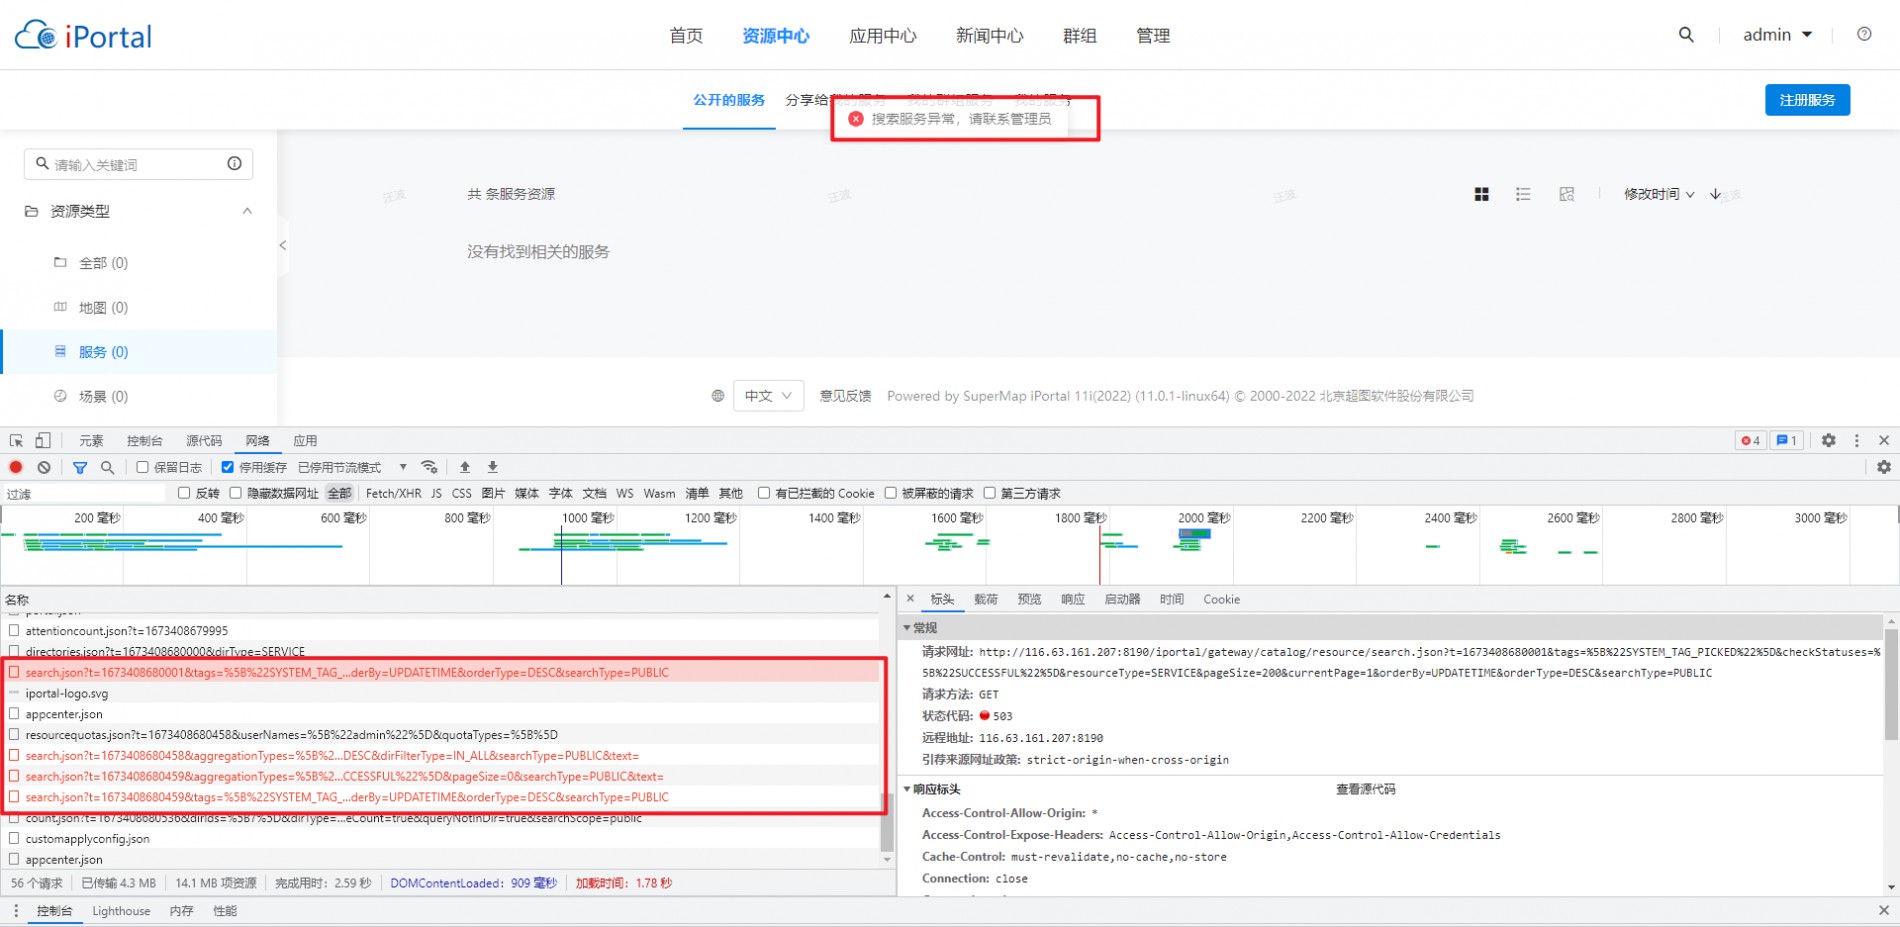Click 查看源代码 view source link

(x=1365, y=789)
